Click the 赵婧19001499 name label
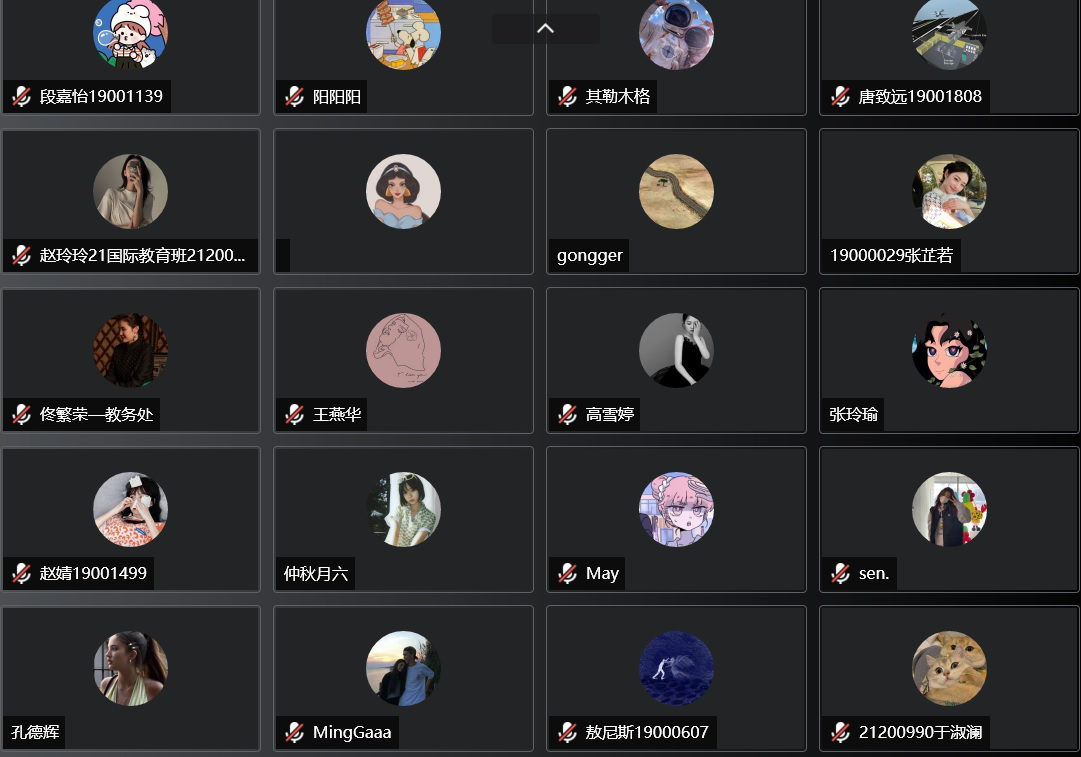The height and width of the screenshot is (757, 1081). (93, 574)
